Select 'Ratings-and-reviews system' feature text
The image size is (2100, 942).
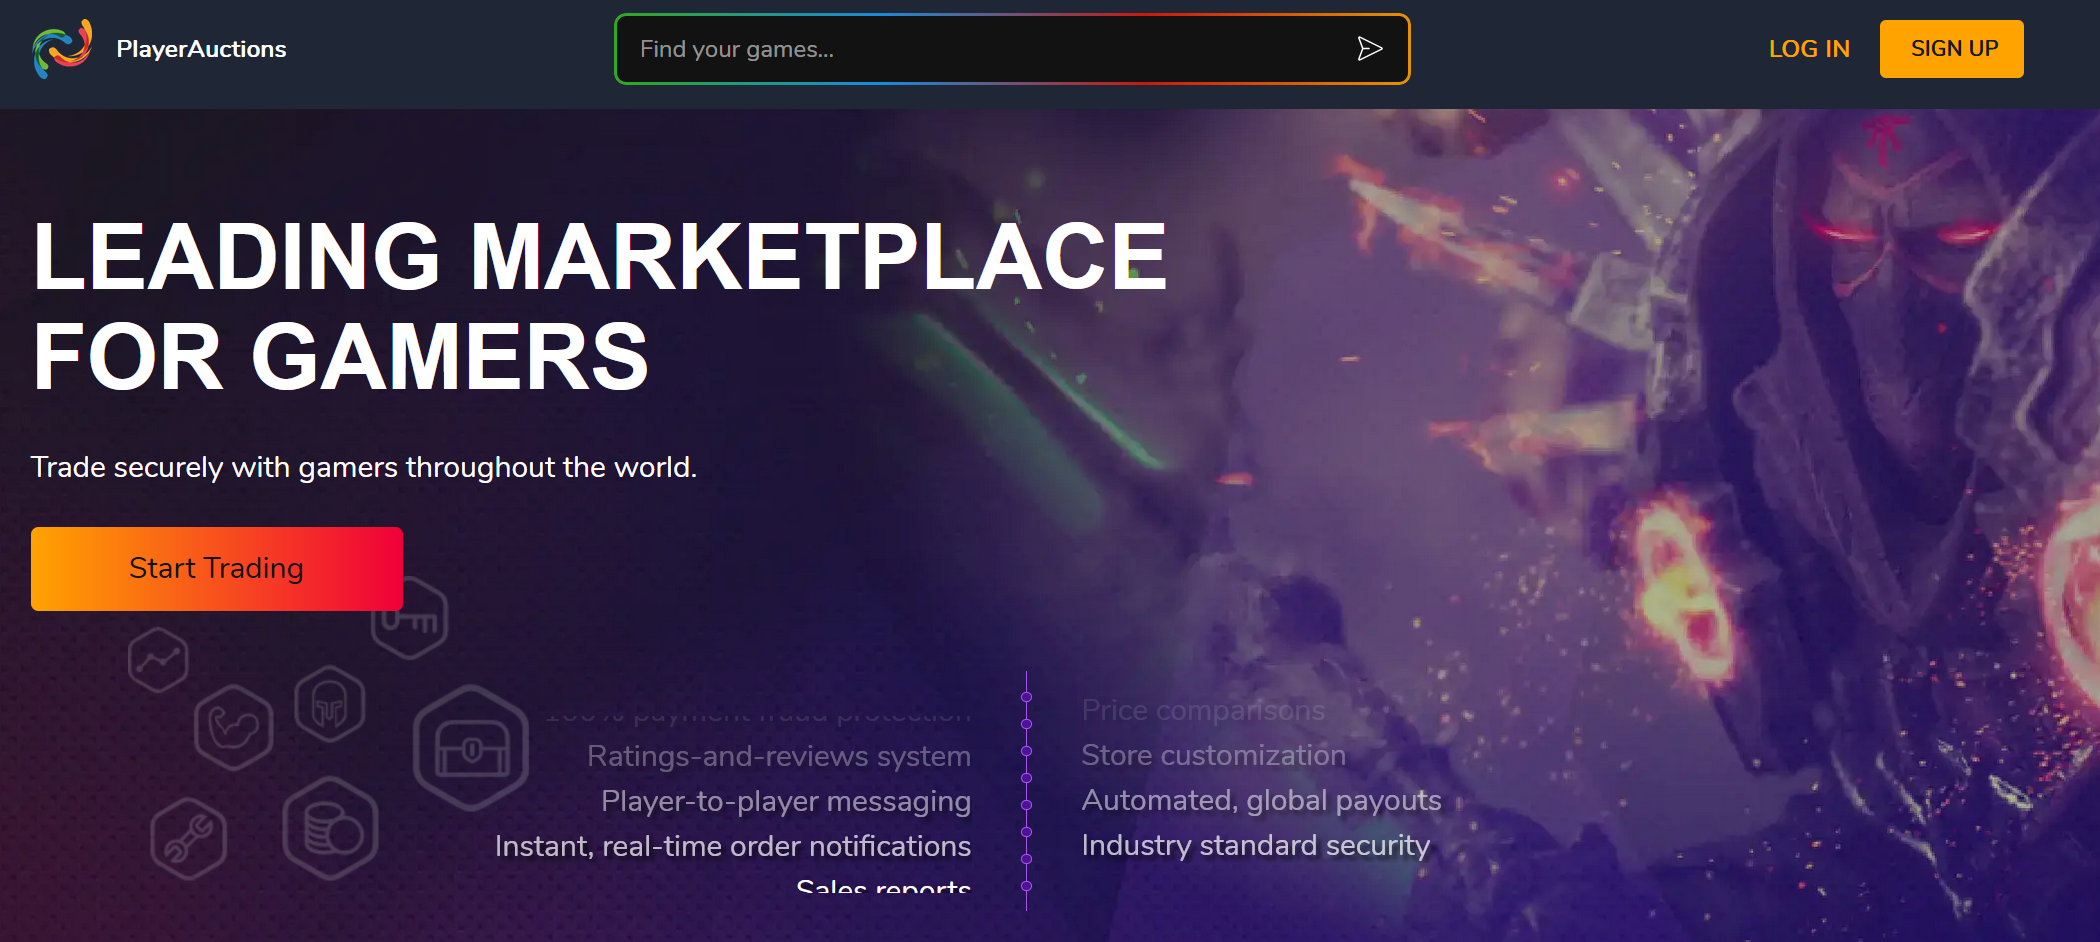778,756
